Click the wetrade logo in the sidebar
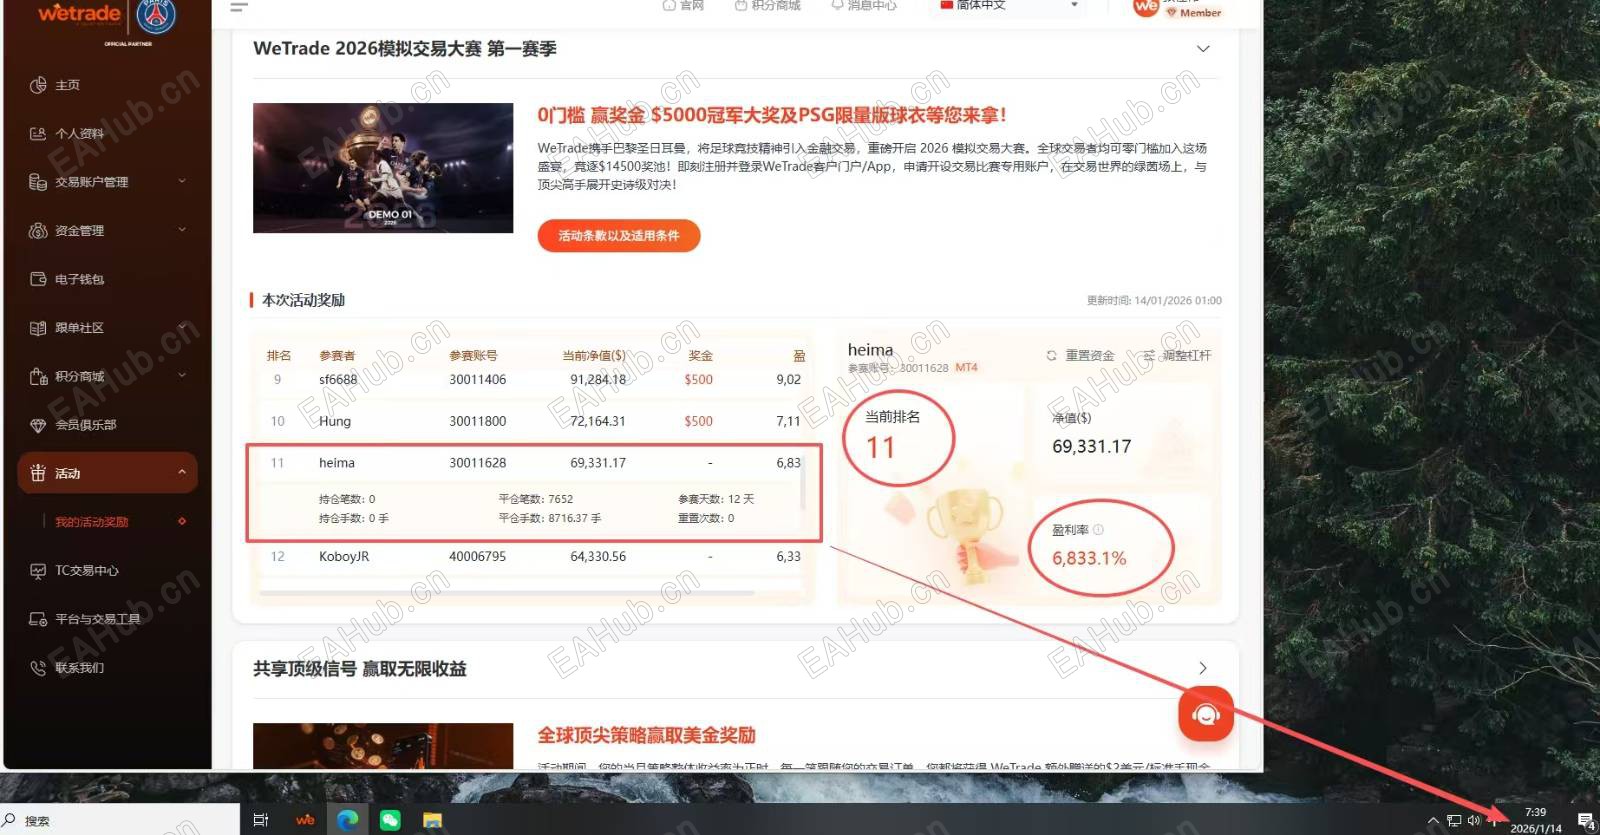The height and width of the screenshot is (835, 1600). [80, 14]
